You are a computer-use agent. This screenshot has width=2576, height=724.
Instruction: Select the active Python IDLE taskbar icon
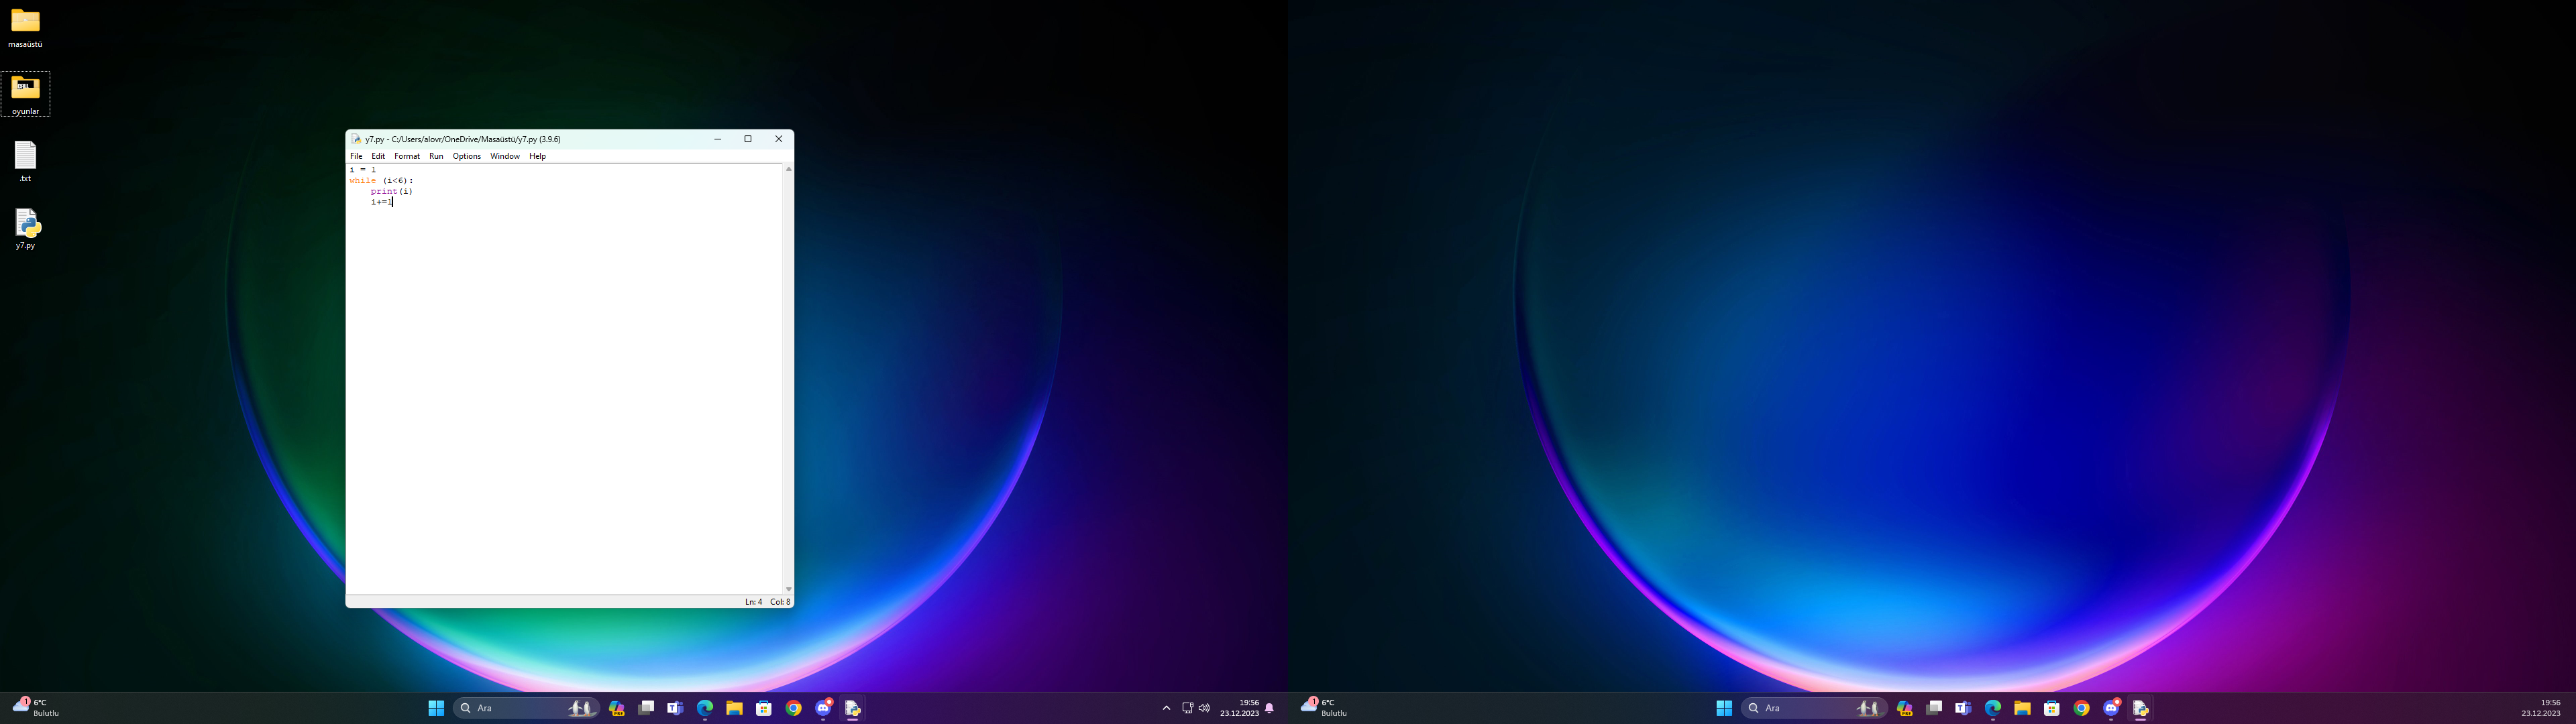(x=852, y=707)
